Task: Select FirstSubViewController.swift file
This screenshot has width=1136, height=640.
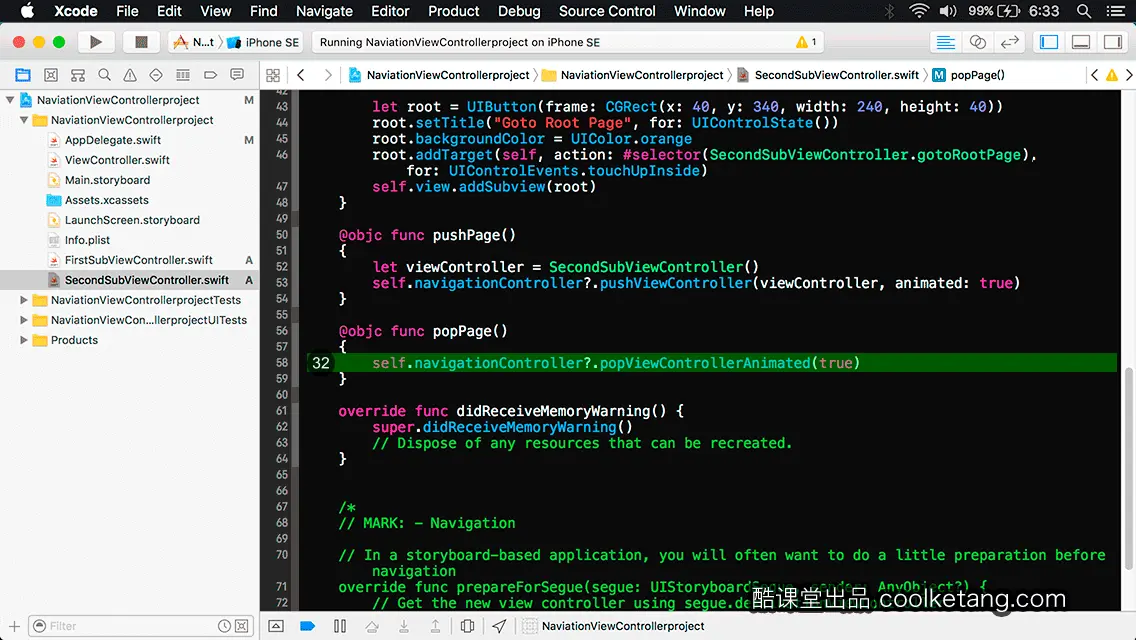Action: point(138,259)
